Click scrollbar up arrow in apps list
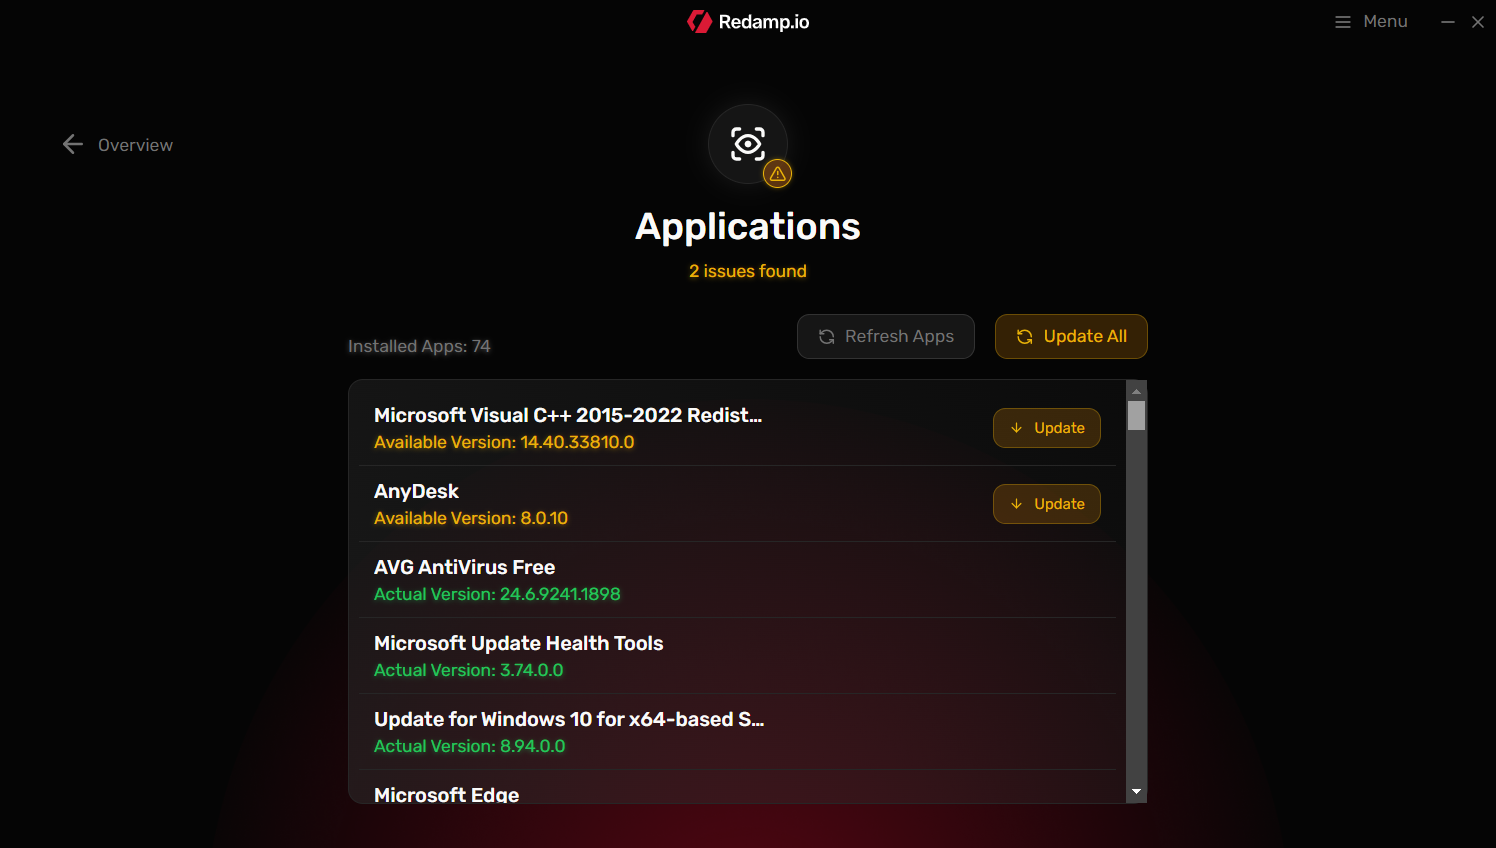 point(1136,391)
